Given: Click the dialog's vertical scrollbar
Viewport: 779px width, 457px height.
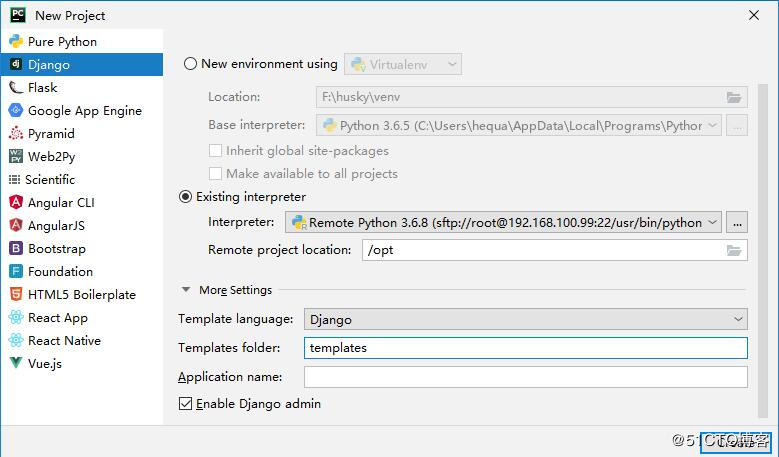Looking at the screenshot, I should point(763,251).
